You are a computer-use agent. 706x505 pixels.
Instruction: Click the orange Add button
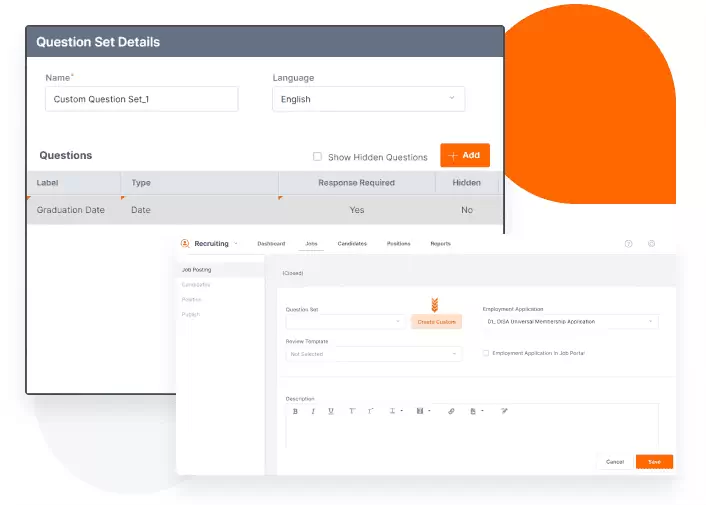464,156
